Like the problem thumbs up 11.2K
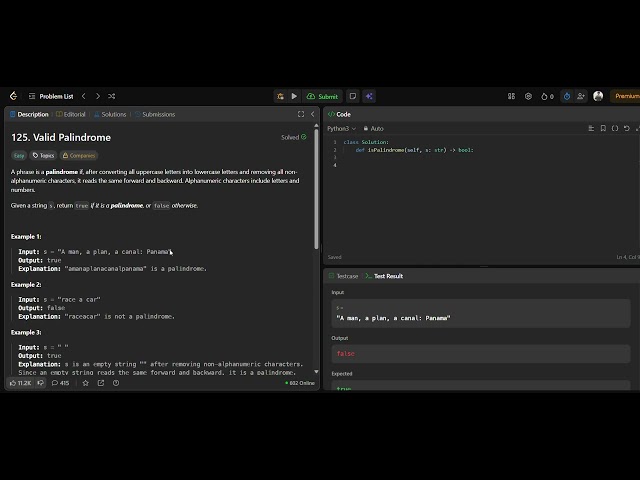 pos(20,383)
